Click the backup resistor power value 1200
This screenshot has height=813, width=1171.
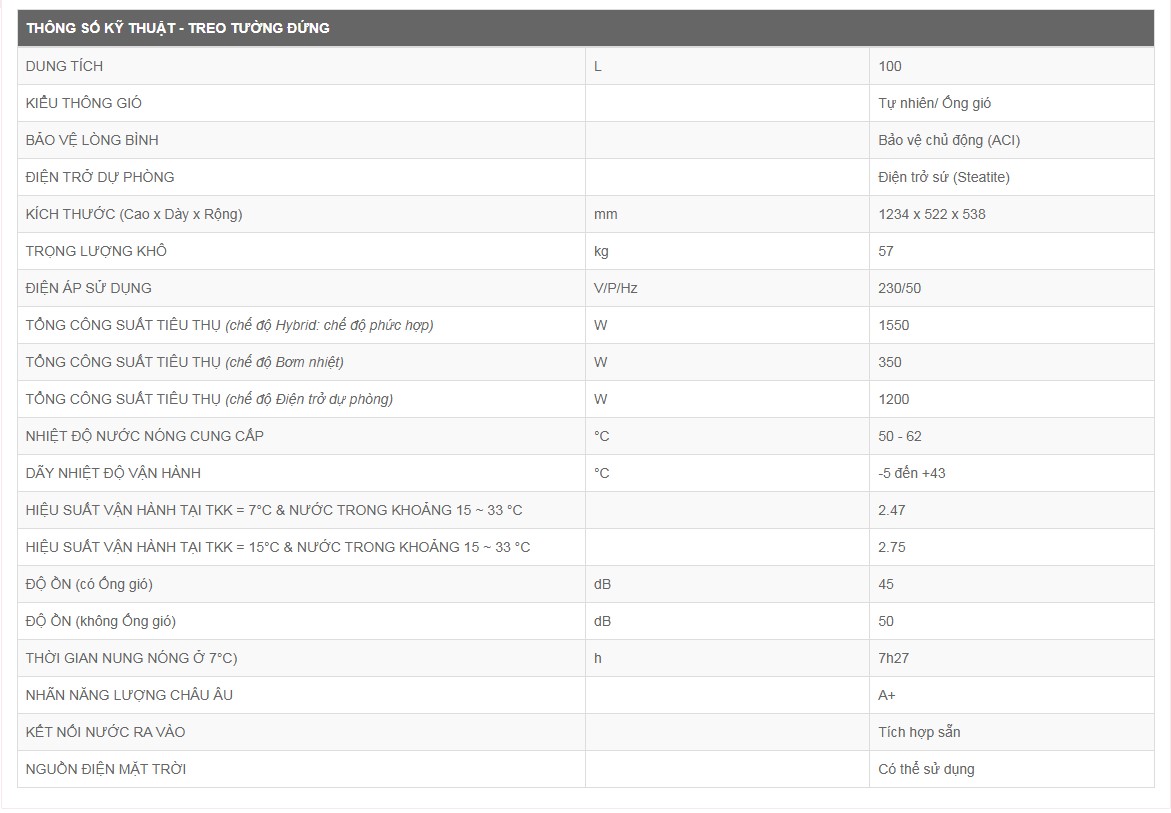click(894, 399)
